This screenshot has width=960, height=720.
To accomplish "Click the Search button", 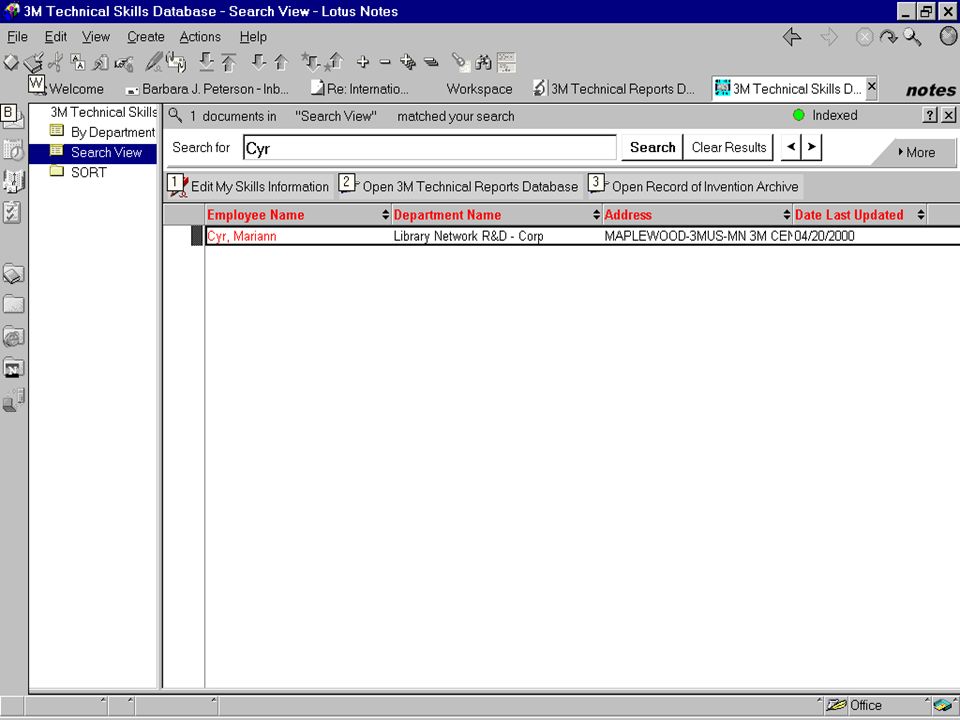I will (x=652, y=148).
